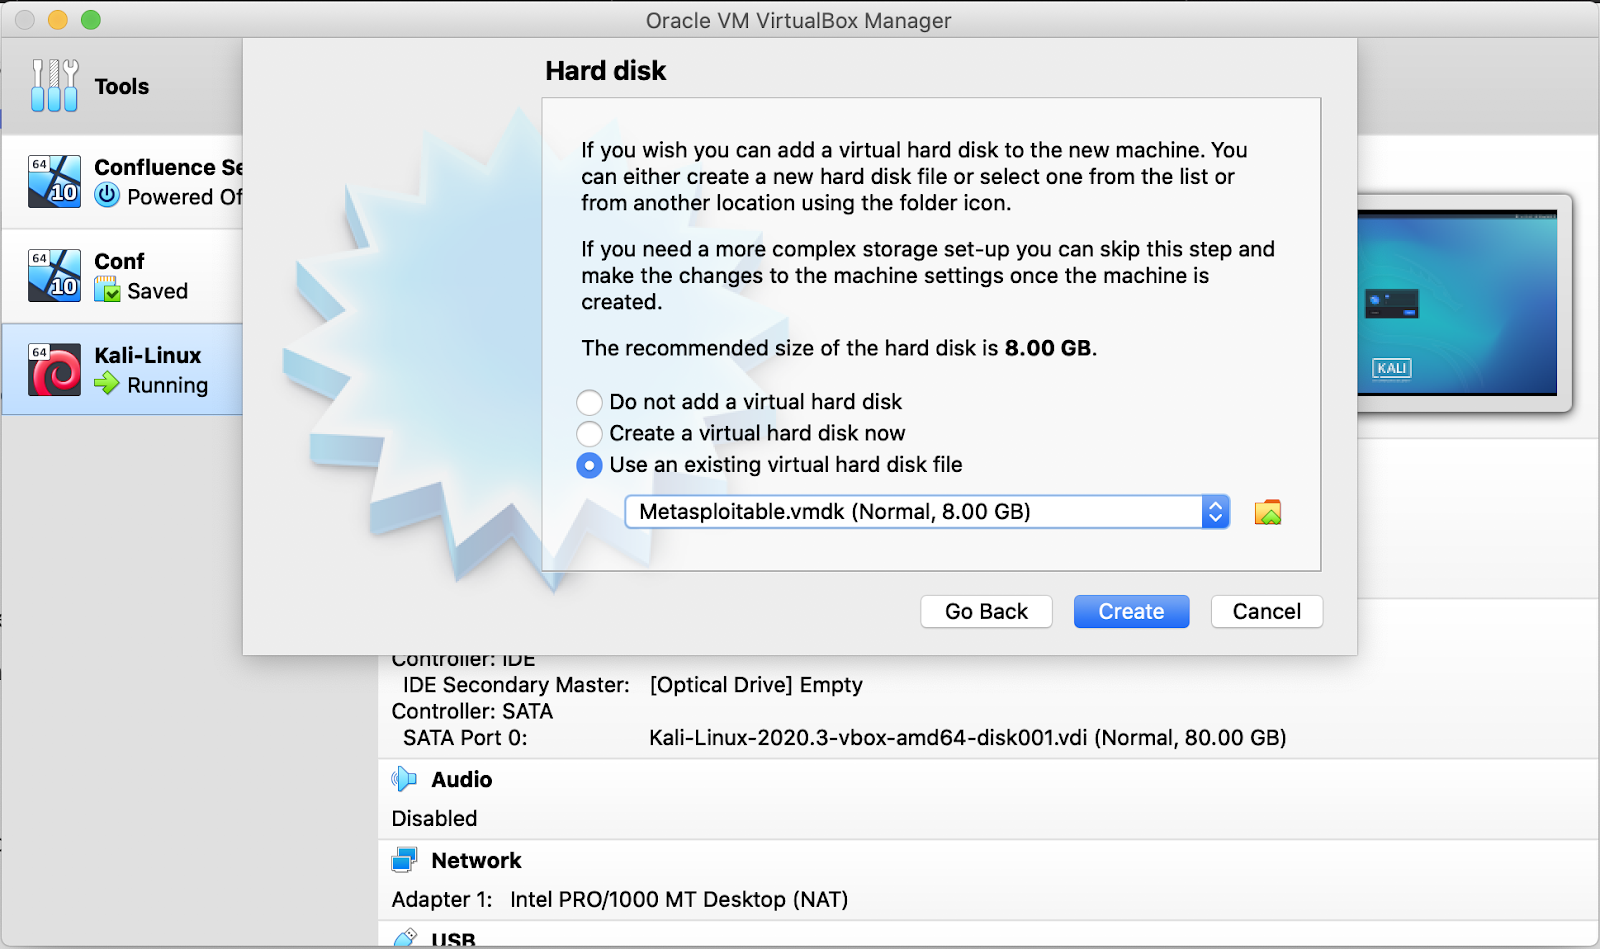Click the Saved state icon under Conf
1600x949 pixels.
click(x=107, y=290)
